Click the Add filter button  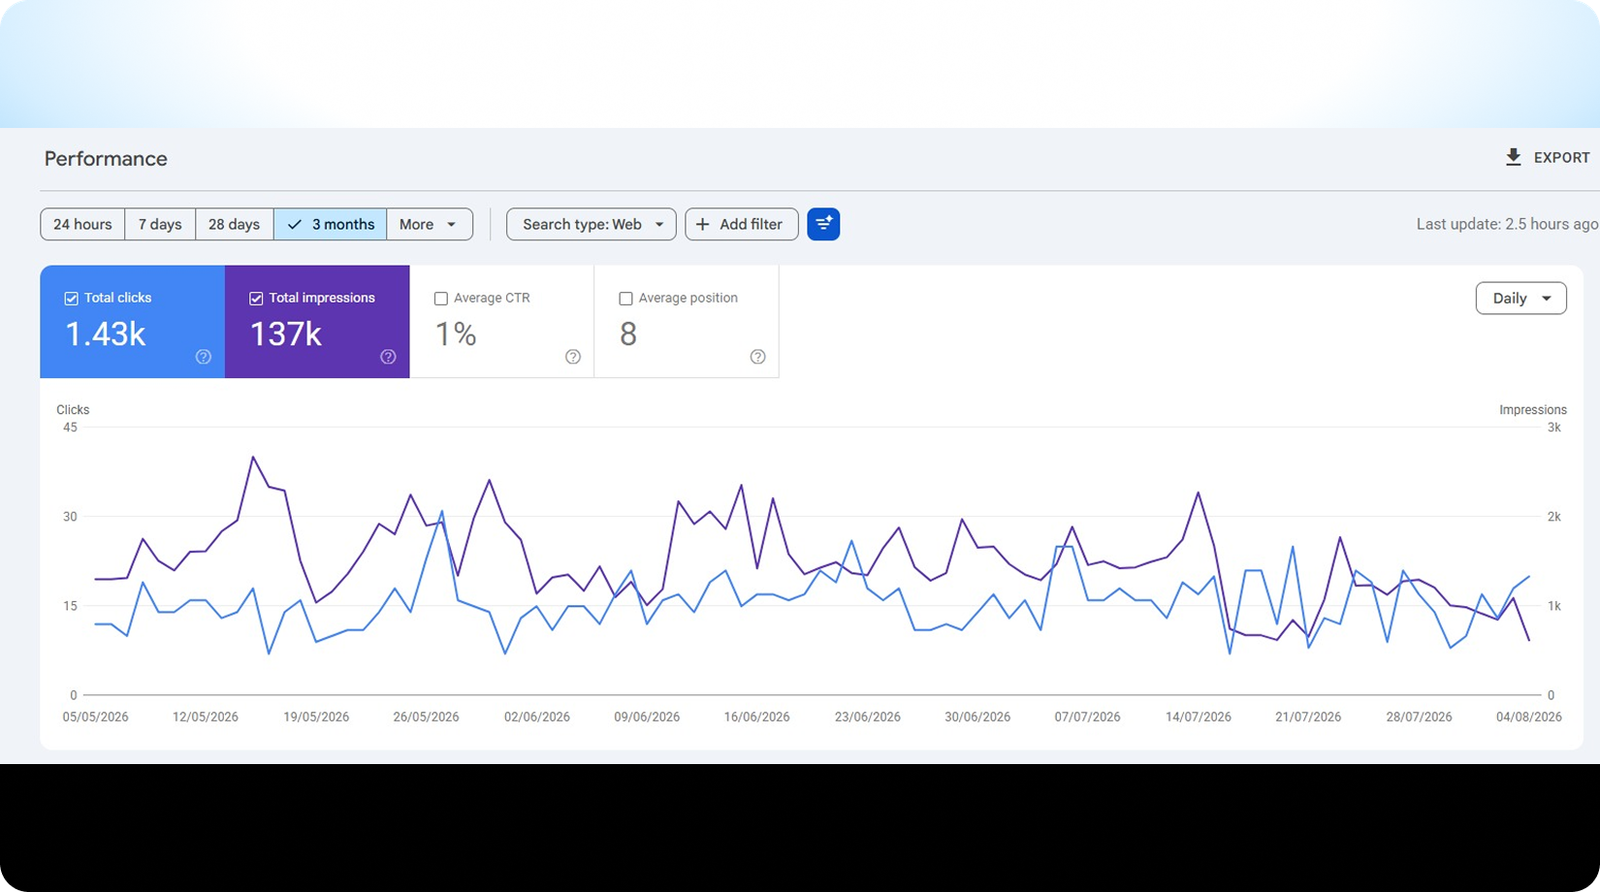(x=741, y=224)
